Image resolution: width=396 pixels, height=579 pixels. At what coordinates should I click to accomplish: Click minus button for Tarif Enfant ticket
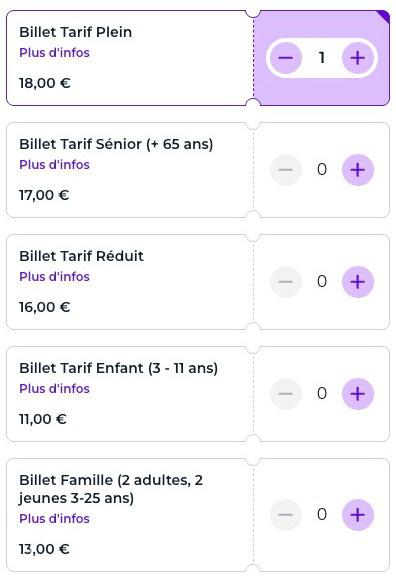pyautogui.click(x=286, y=394)
